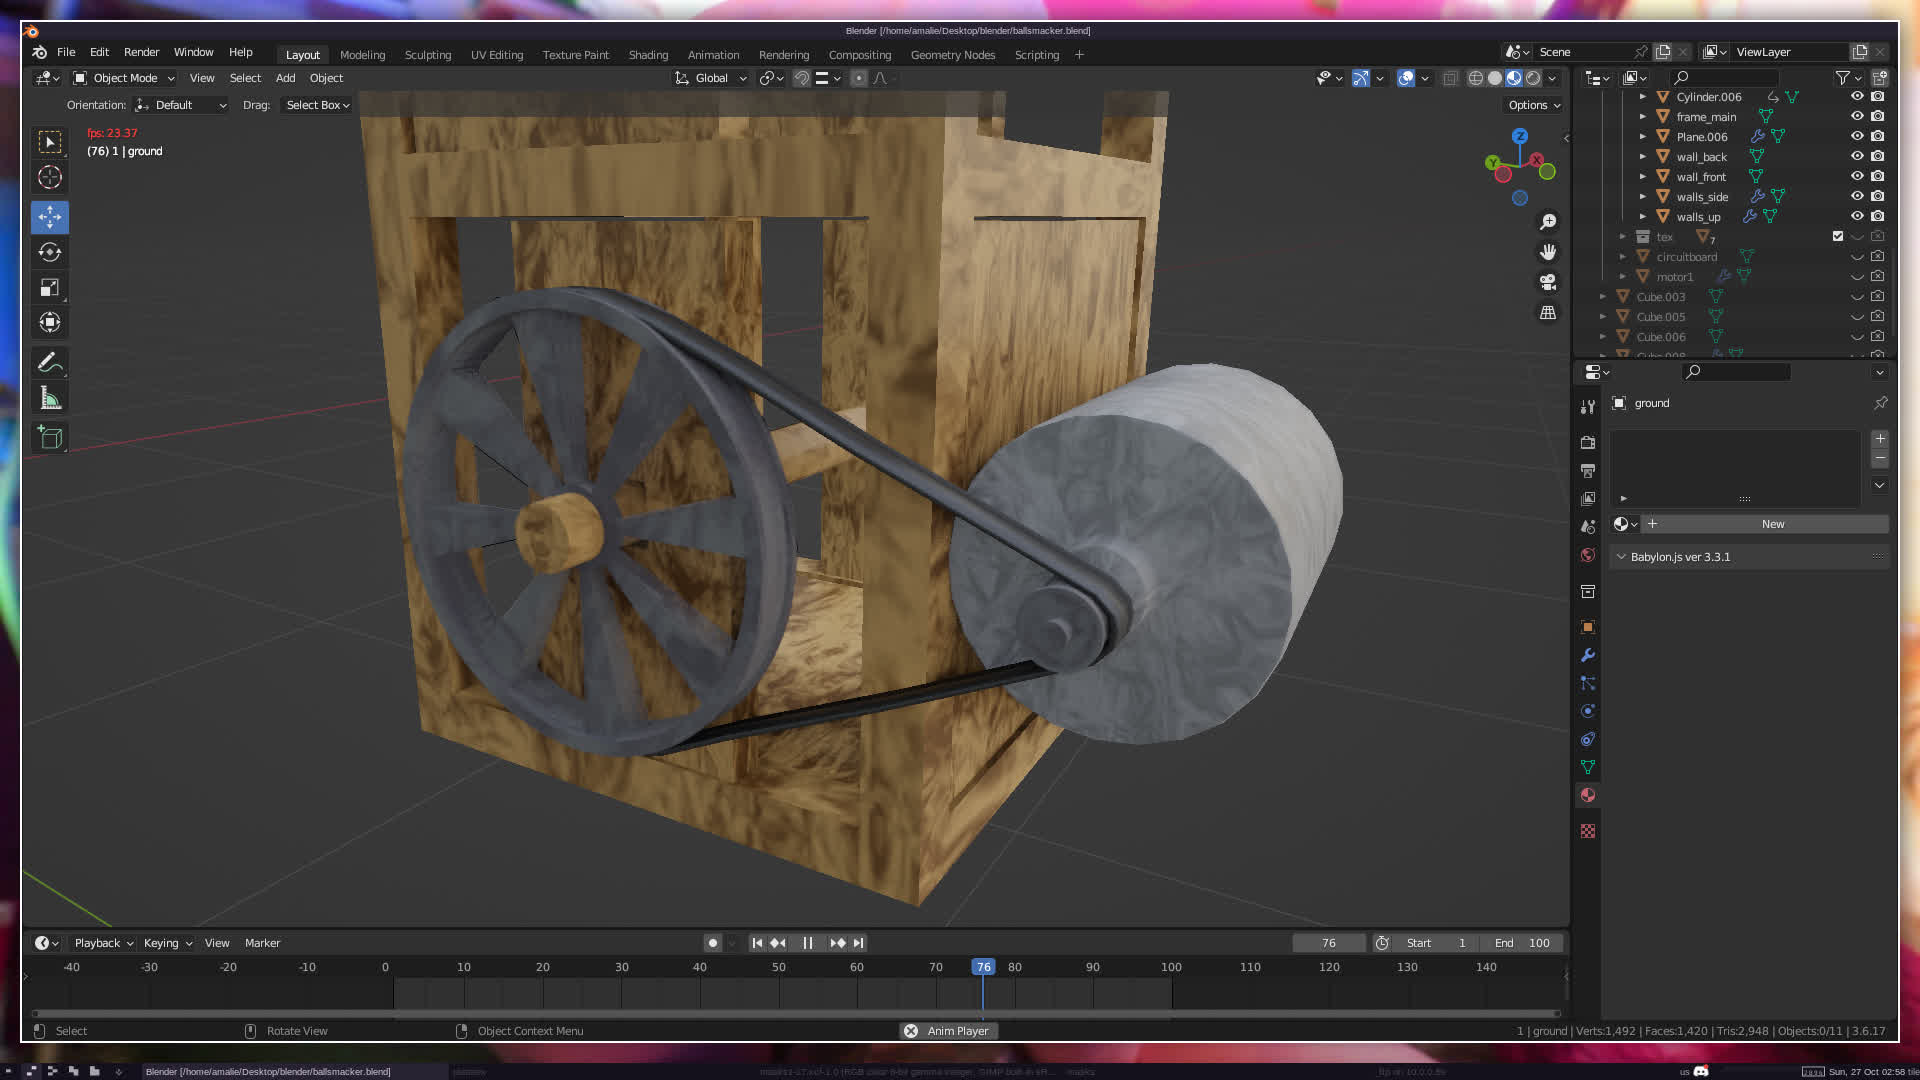Open the Modifier properties wrench tab
This screenshot has width=1920, height=1080.
point(1588,655)
